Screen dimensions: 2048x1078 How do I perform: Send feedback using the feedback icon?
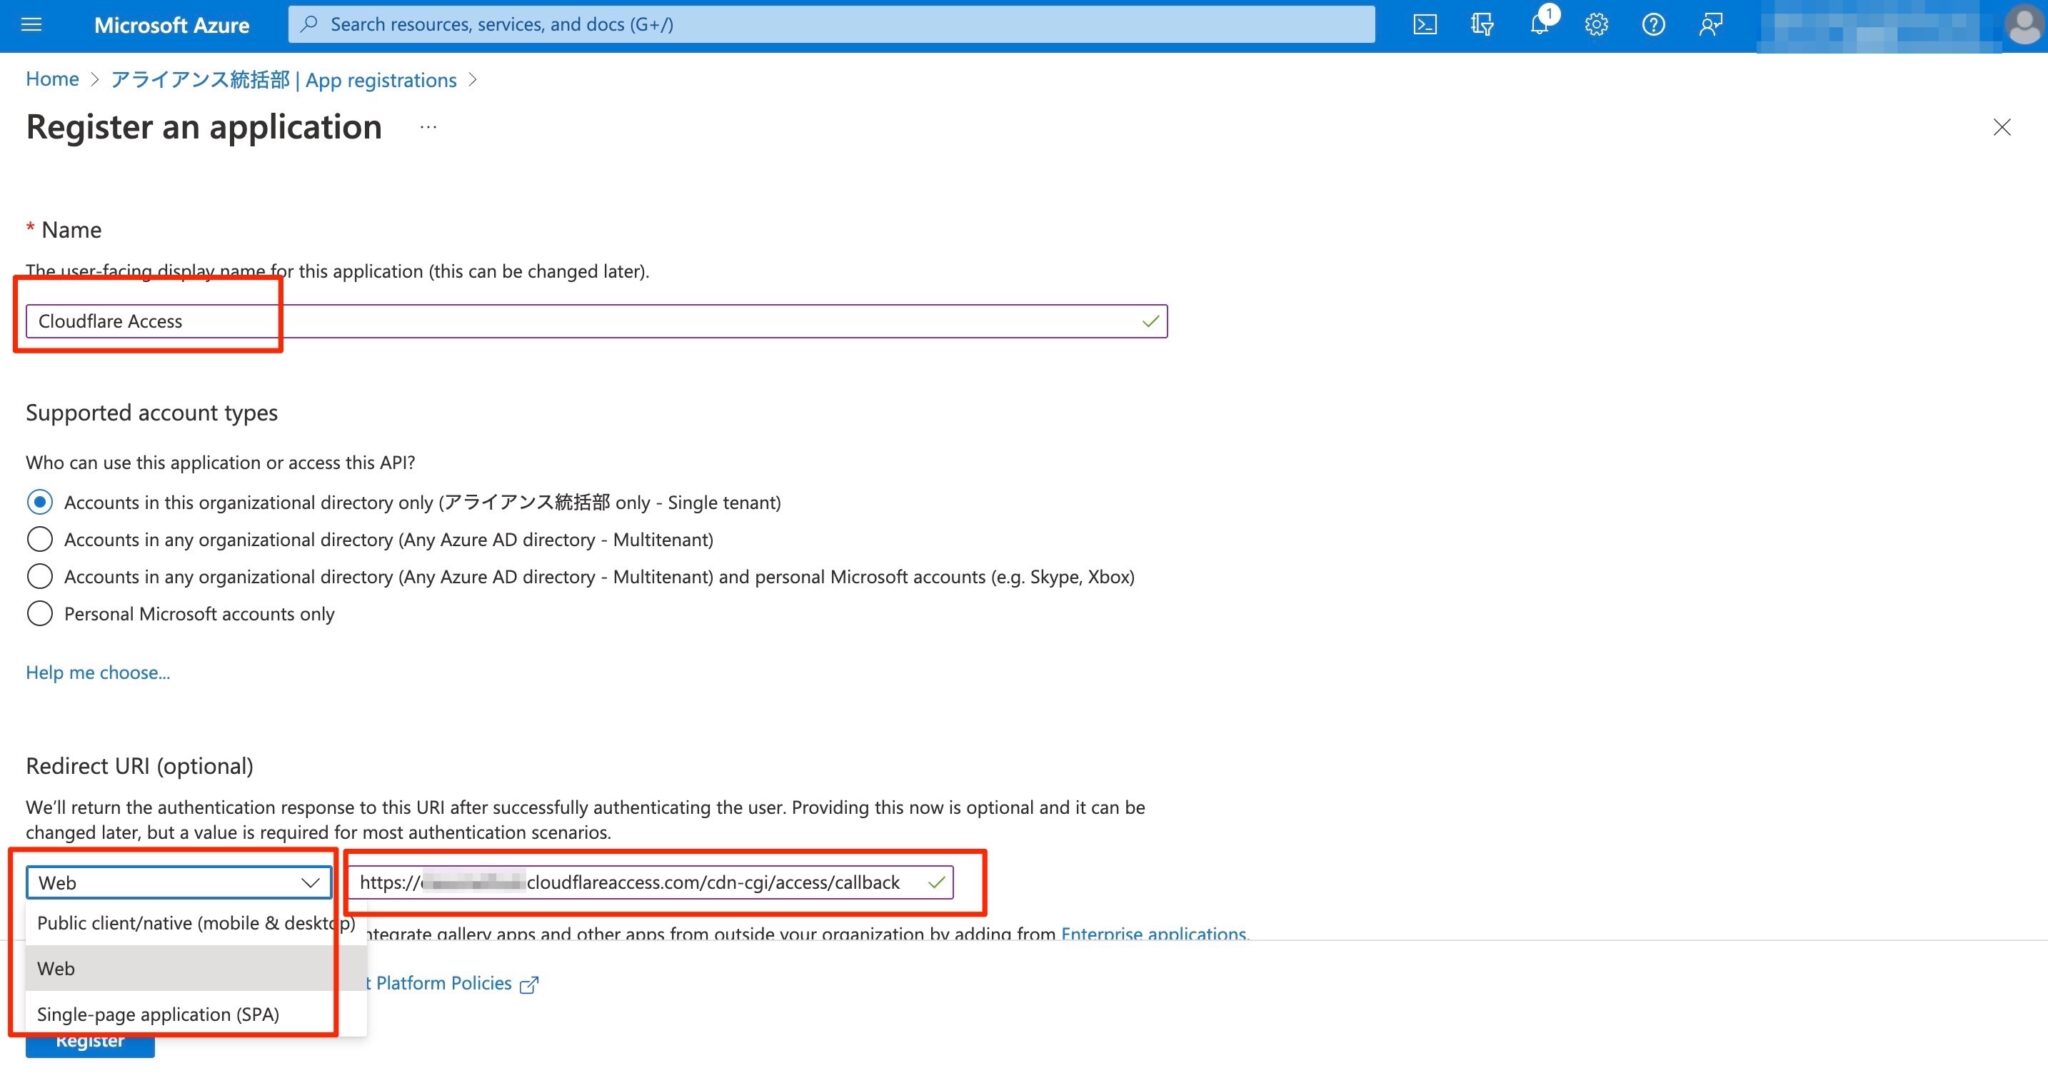tap(1710, 24)
